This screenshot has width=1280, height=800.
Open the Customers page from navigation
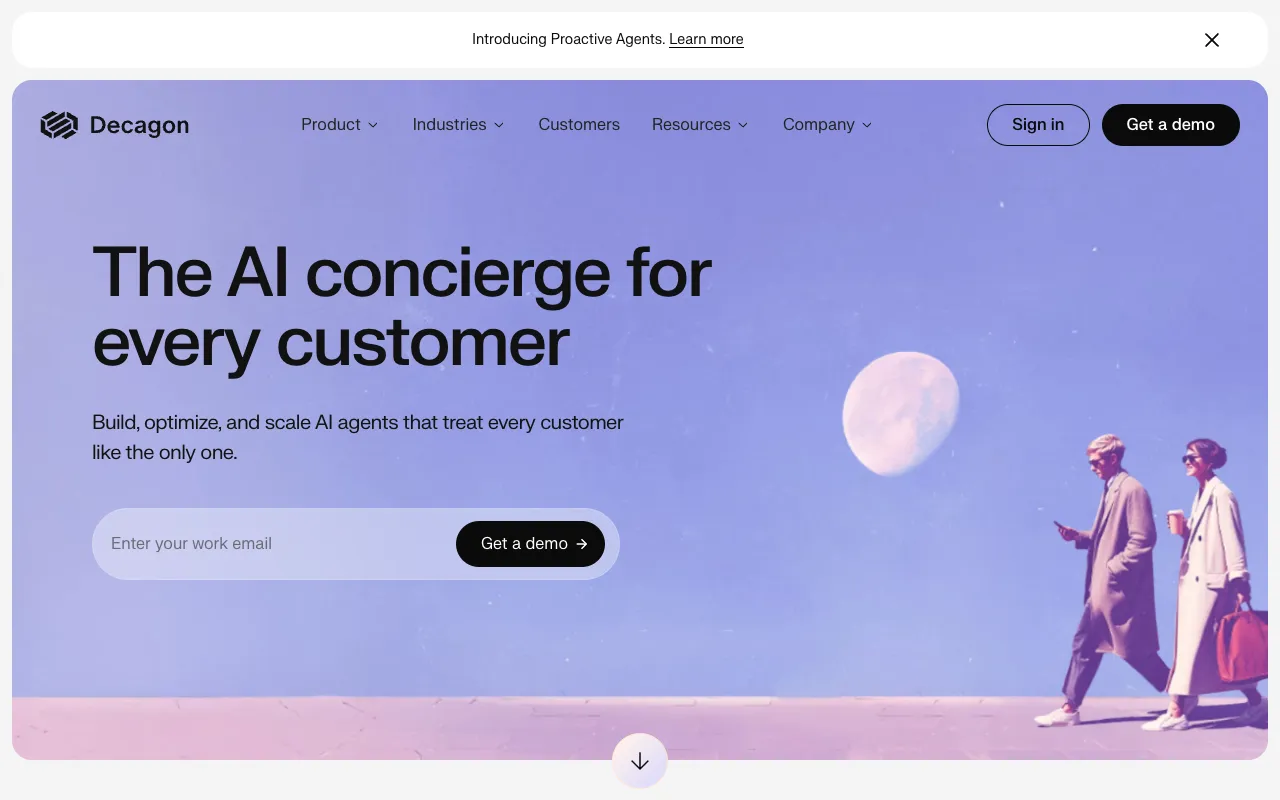coord(579,125)
